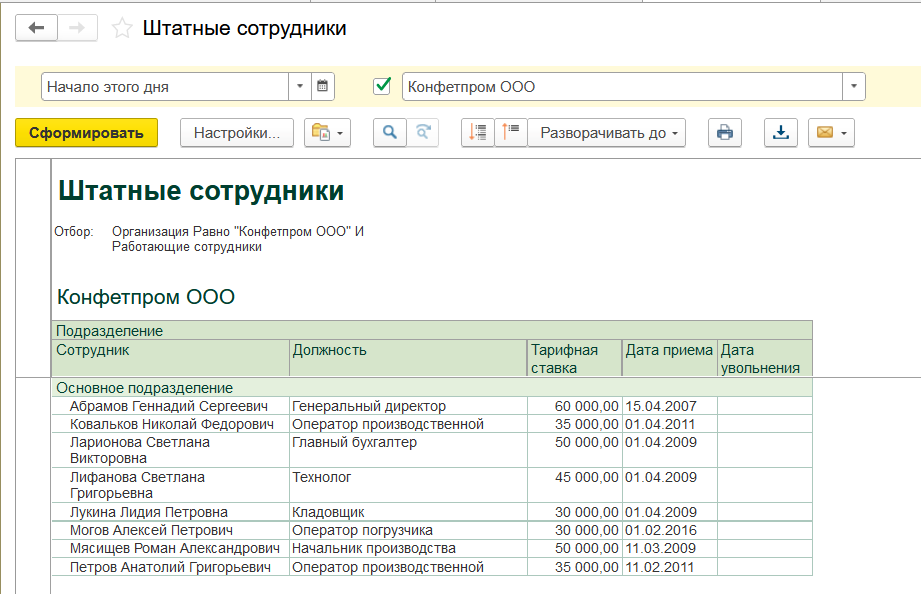
Task: Select the hire date 15.04.2007
Action: 670,406
